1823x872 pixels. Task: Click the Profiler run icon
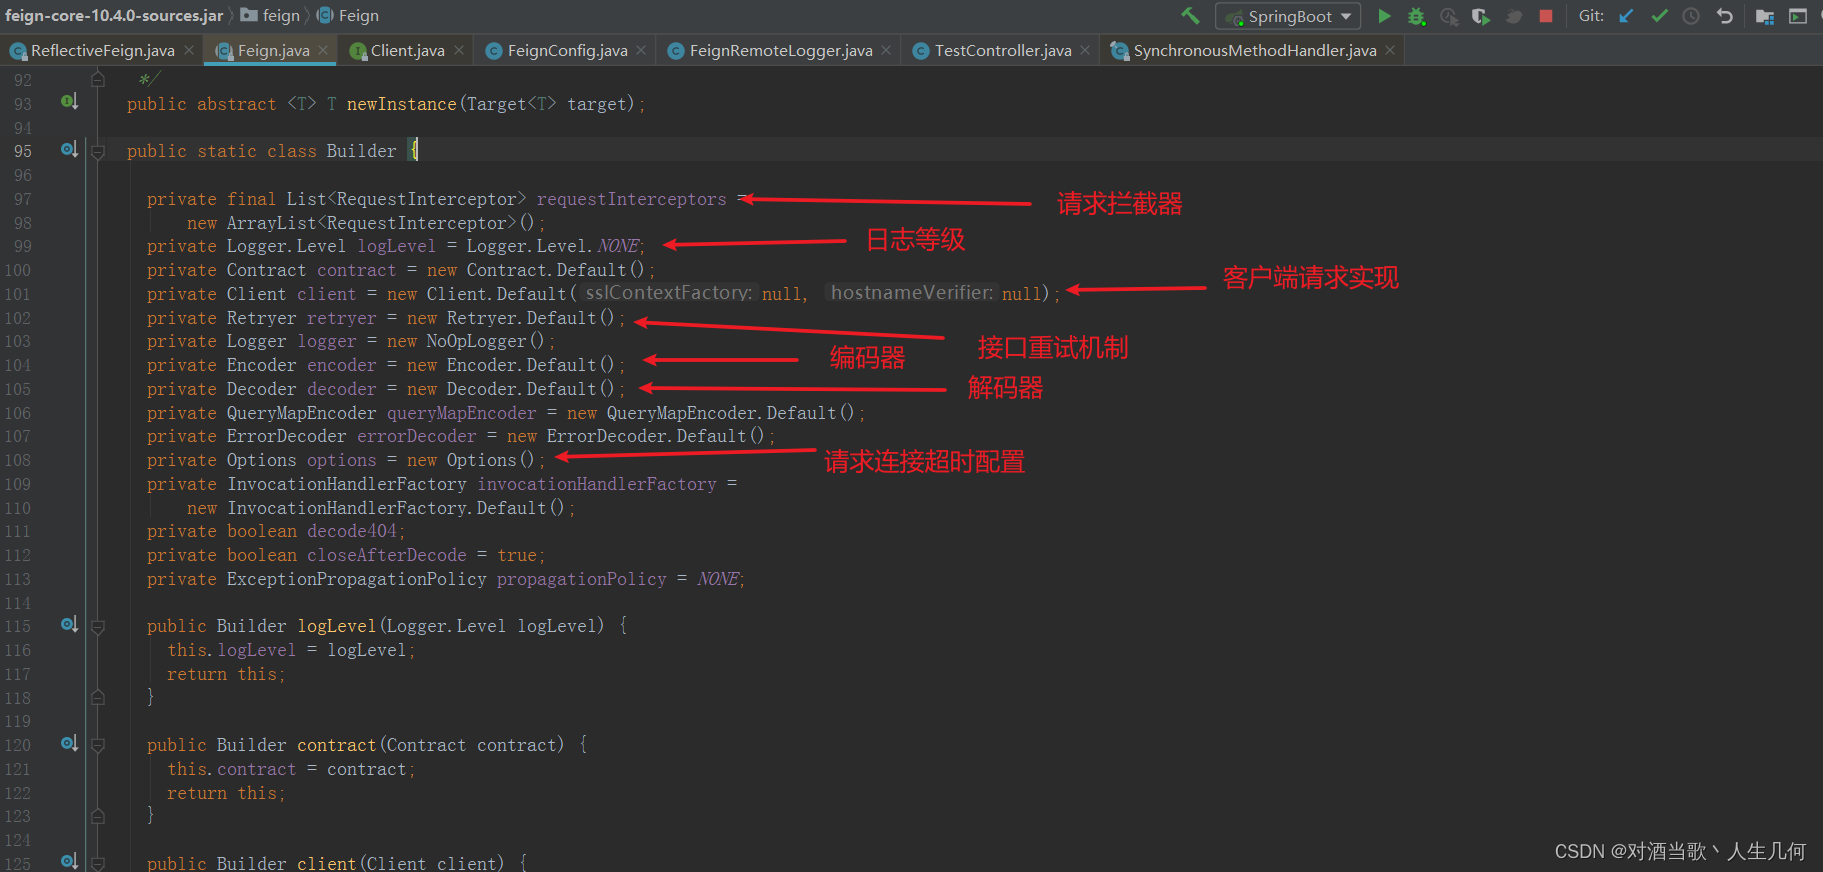(1449, 16)
